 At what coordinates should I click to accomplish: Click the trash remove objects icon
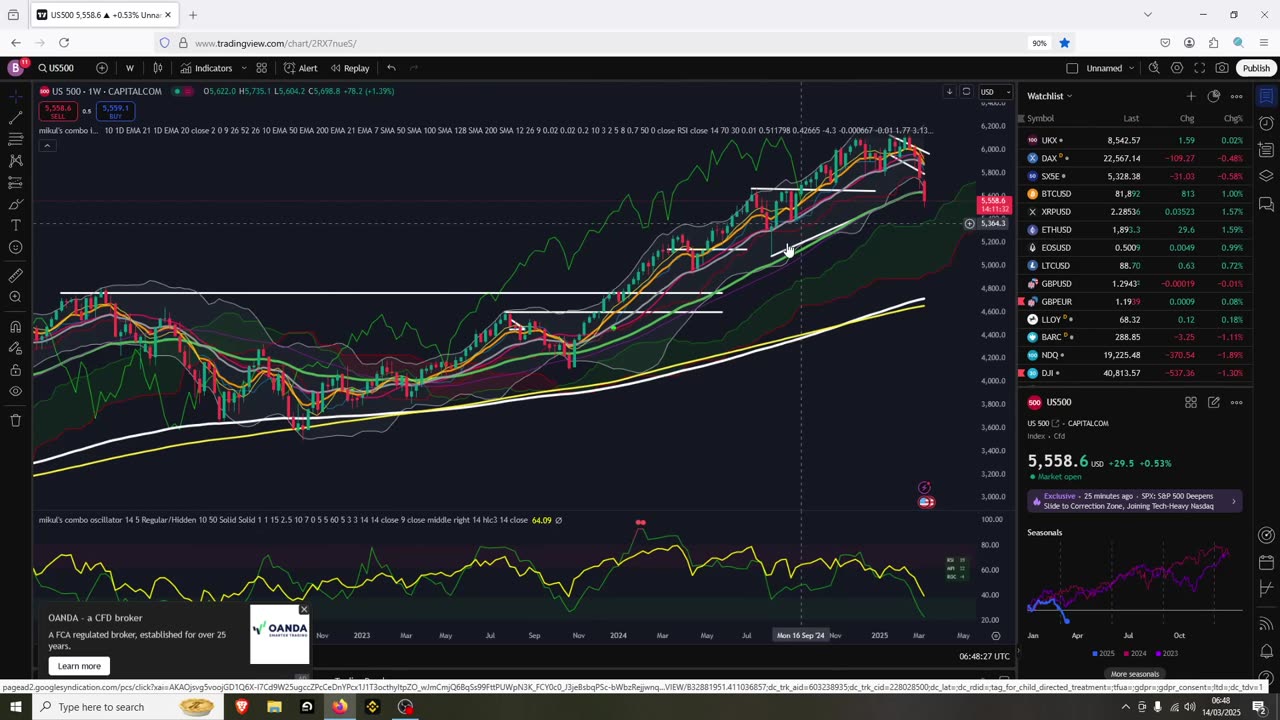[x=15, y=420]
